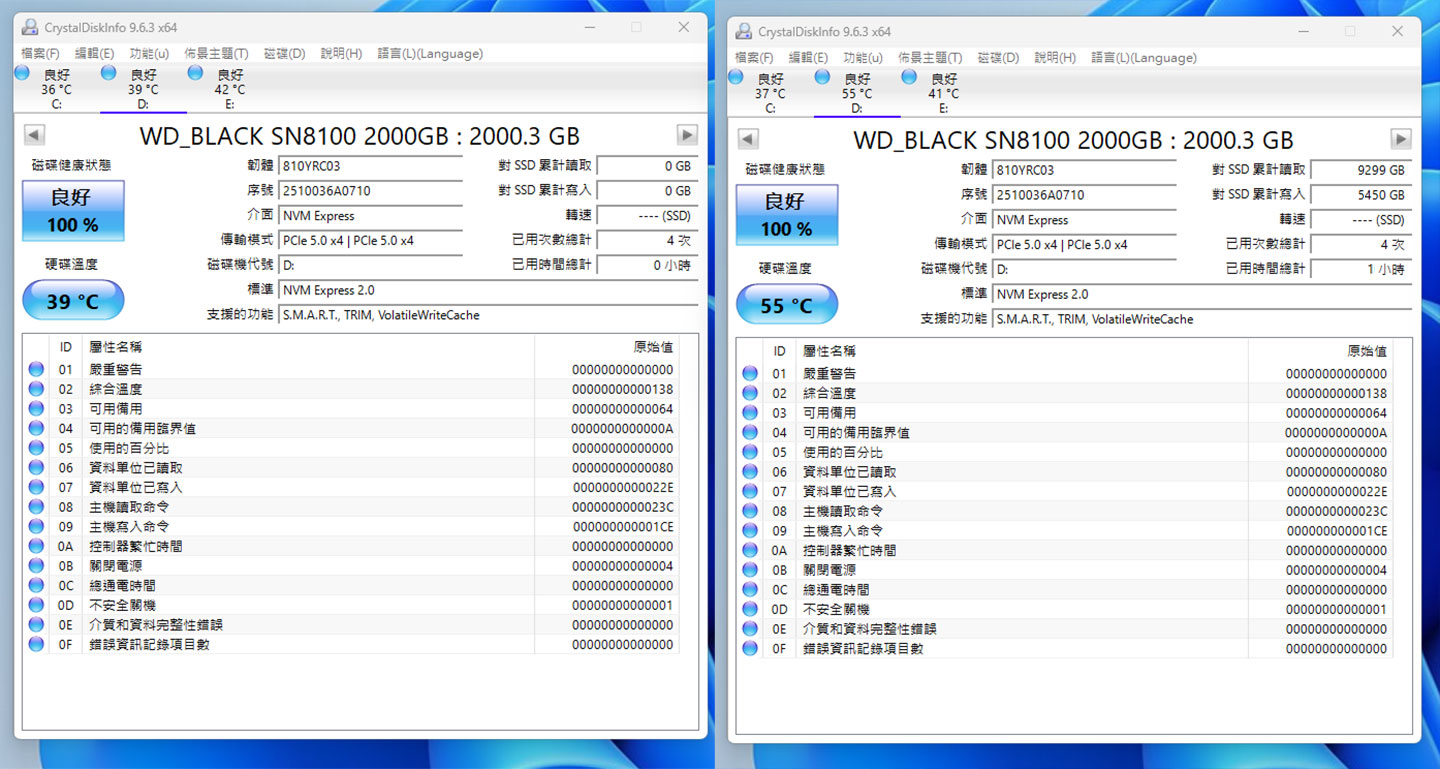Click the 55 °C disk temperature indicator
The width and height of the screenshot is (1440, 769).
[786, 303]
